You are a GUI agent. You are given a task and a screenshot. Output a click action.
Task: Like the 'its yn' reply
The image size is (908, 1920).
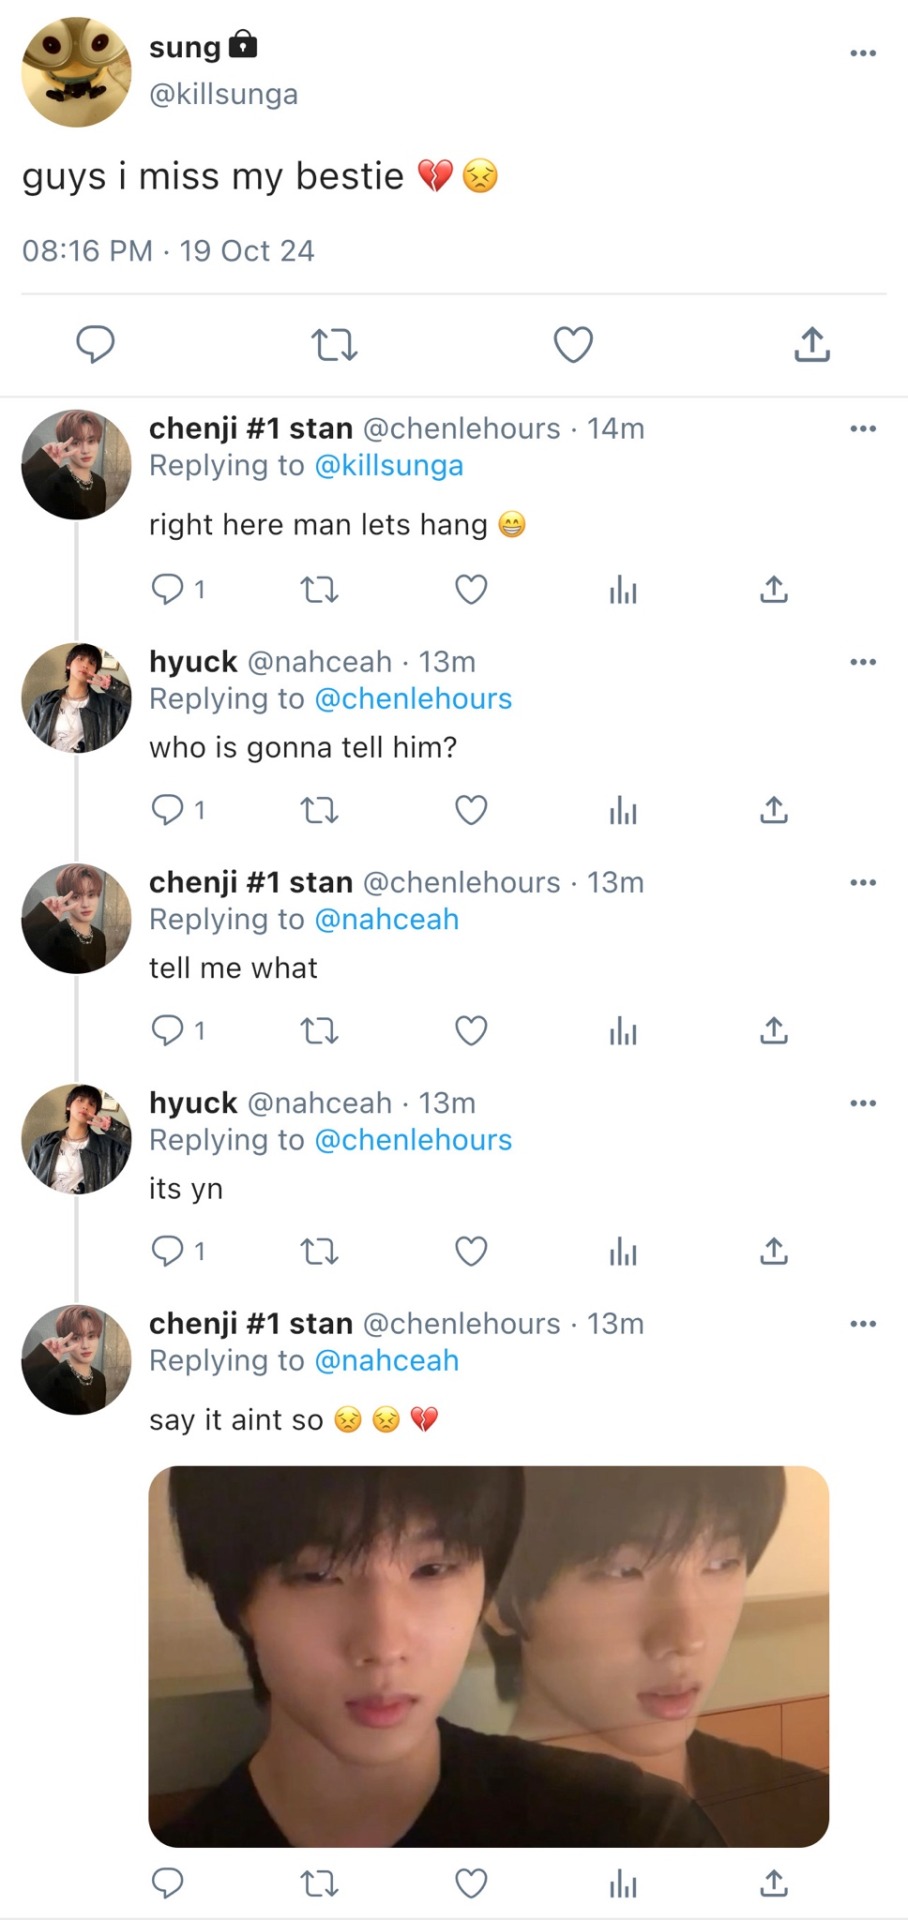click(x=471, y=1251)
